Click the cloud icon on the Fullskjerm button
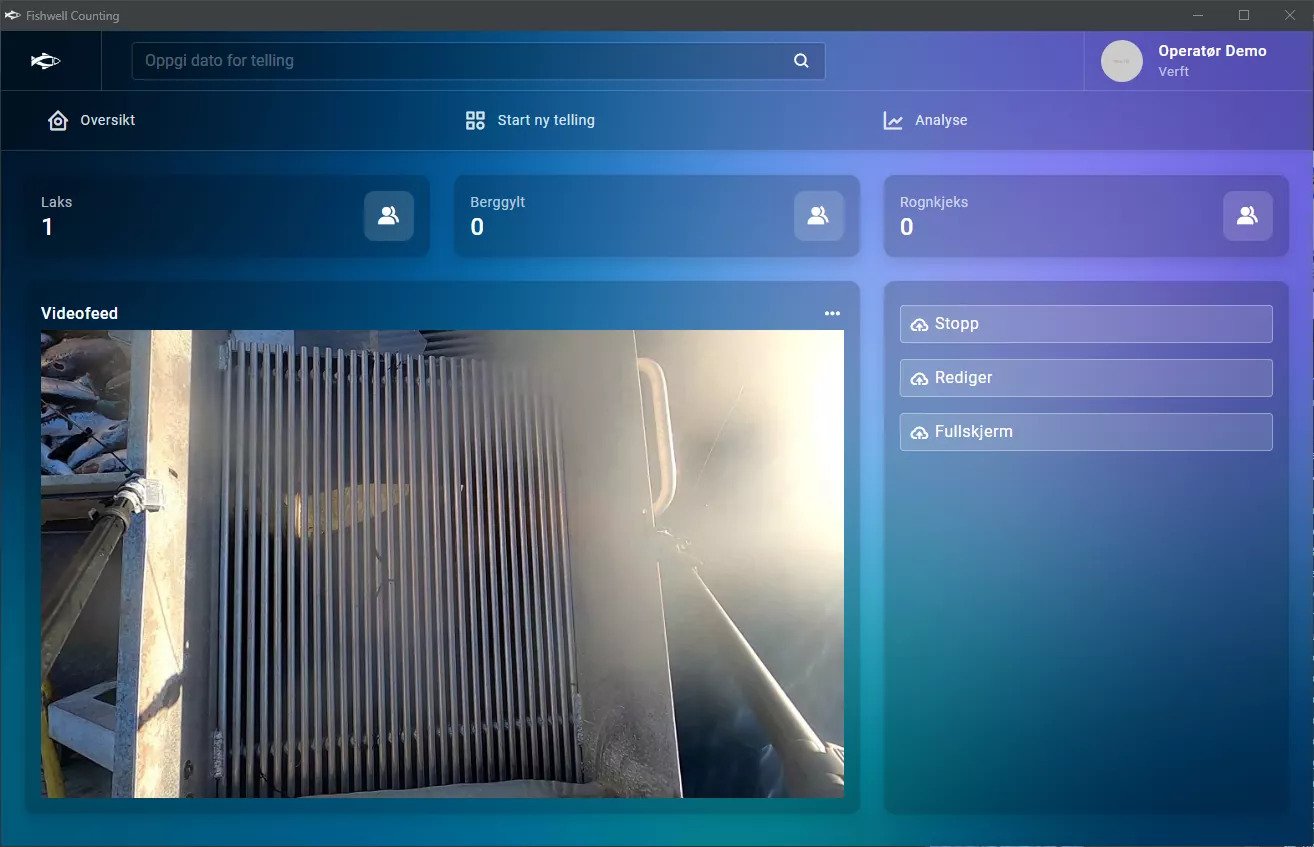Screen dimensions: 1314x847 (x=919, y=433)
